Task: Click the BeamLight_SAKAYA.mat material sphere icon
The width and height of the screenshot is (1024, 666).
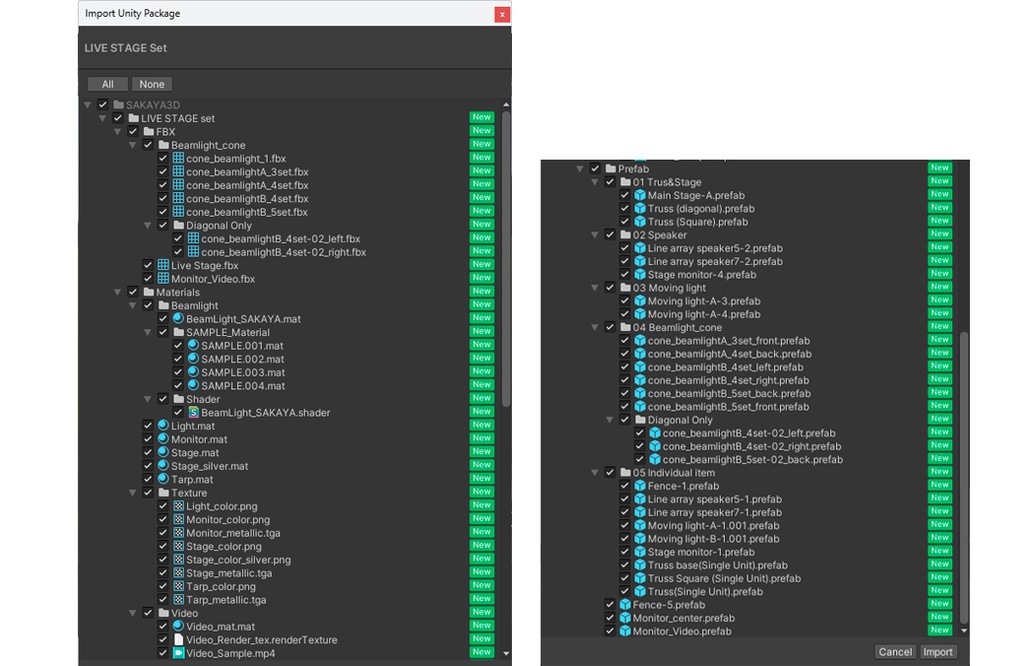Action: (178, 319)
